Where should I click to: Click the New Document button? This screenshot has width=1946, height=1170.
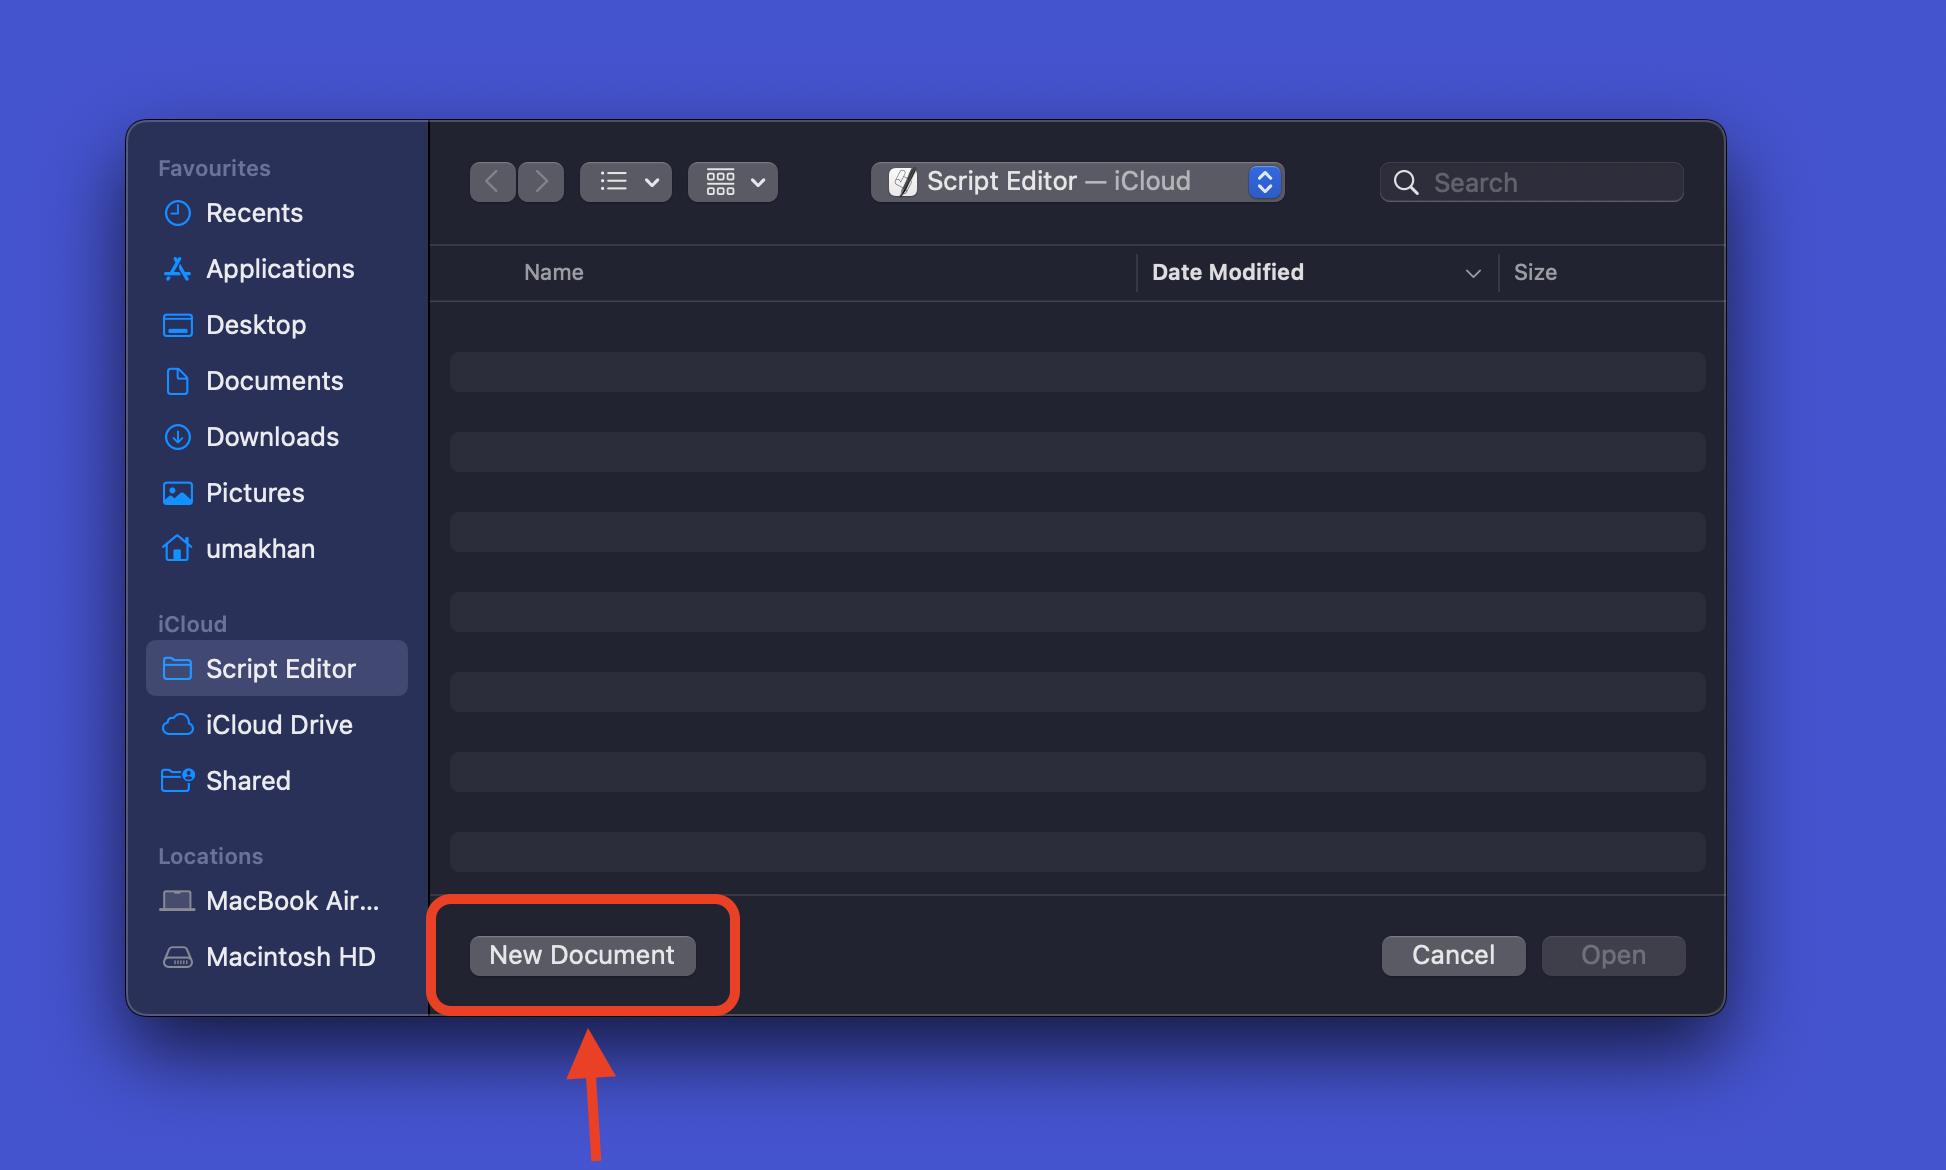coord(582,955)
